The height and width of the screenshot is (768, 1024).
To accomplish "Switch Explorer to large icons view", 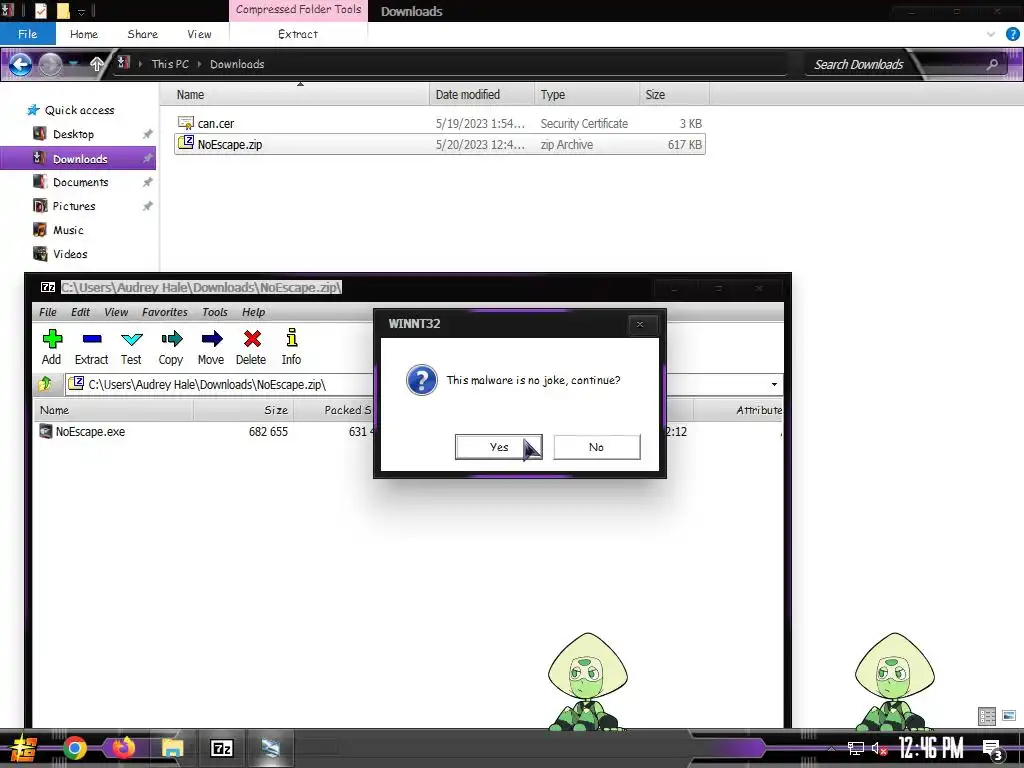I will pyautogui.click(x=1009, y=716).
